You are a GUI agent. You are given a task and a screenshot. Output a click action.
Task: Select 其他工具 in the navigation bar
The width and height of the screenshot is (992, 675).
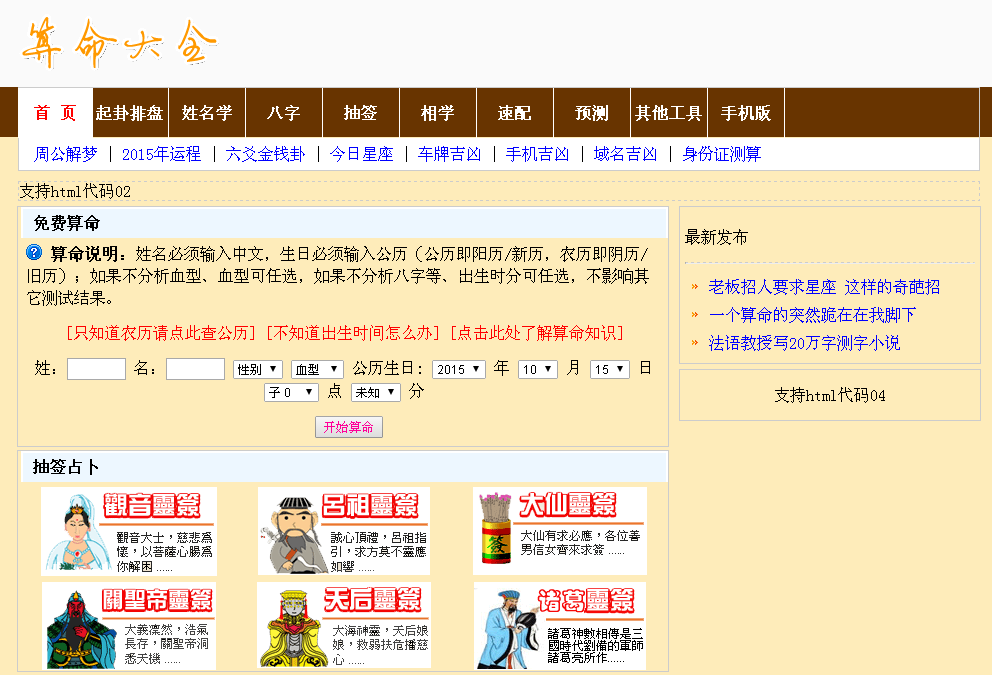(x=668, y=112)
